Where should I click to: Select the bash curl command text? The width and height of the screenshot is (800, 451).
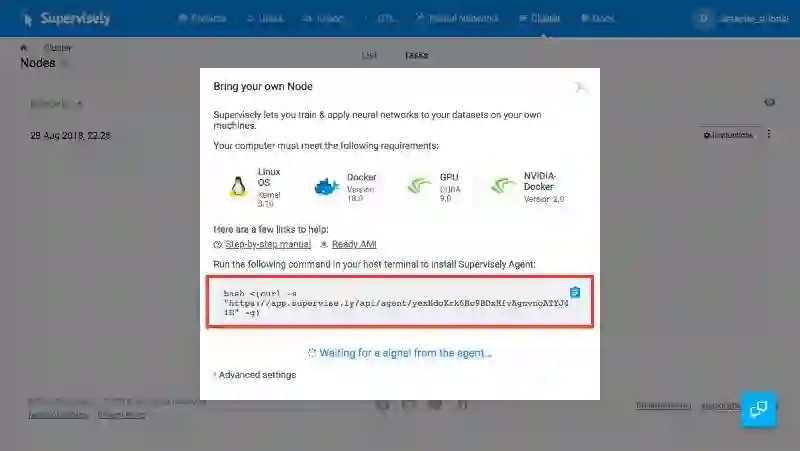point(395,303)
